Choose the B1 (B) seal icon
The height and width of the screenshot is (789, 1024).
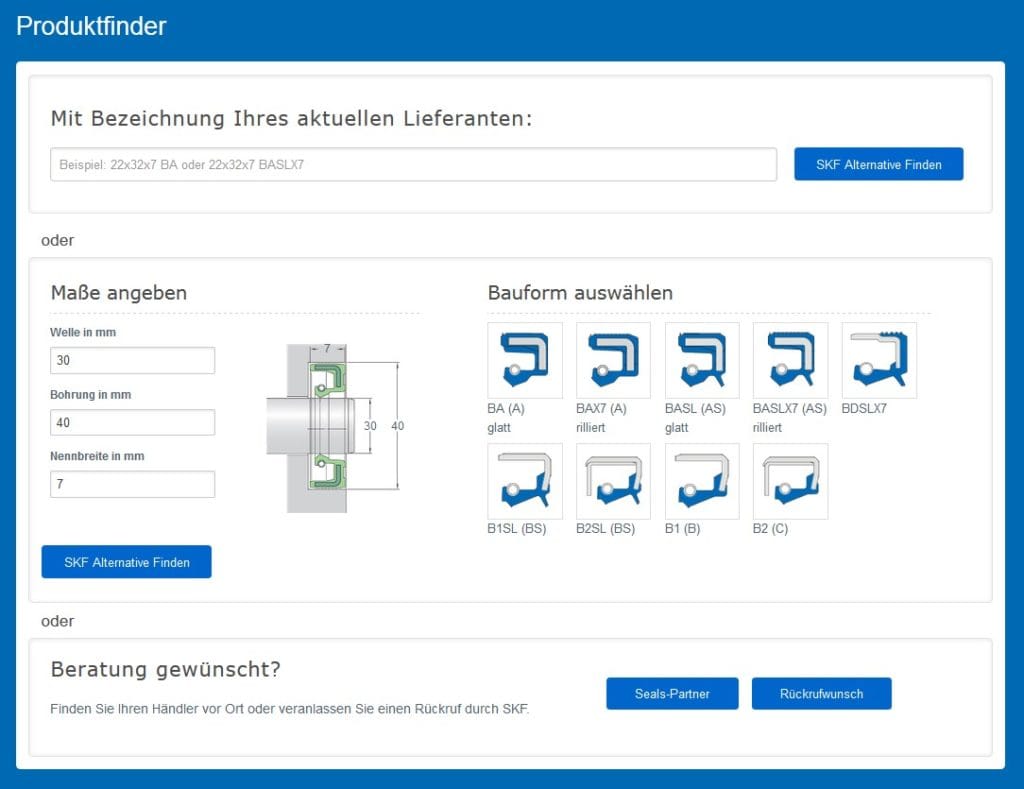point(702,481)
